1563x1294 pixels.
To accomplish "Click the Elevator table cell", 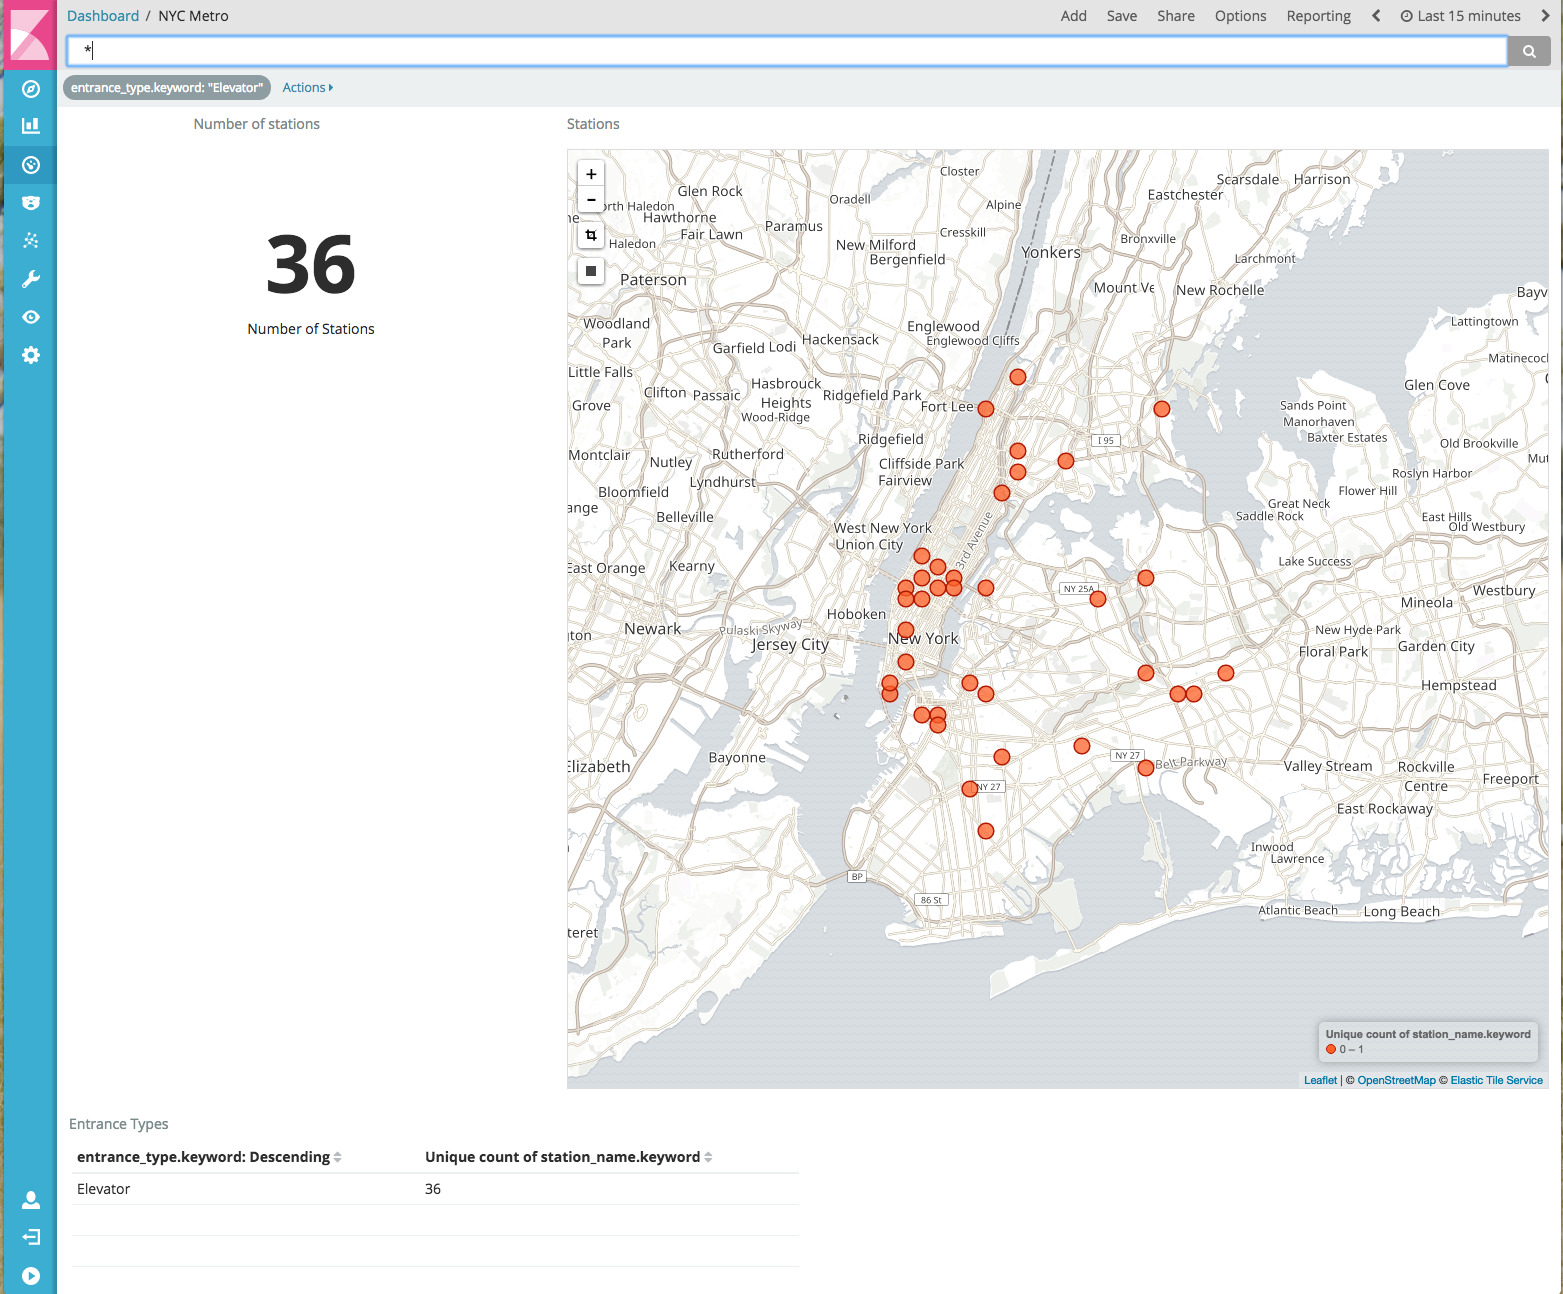I will click(x=104, y=1189).
